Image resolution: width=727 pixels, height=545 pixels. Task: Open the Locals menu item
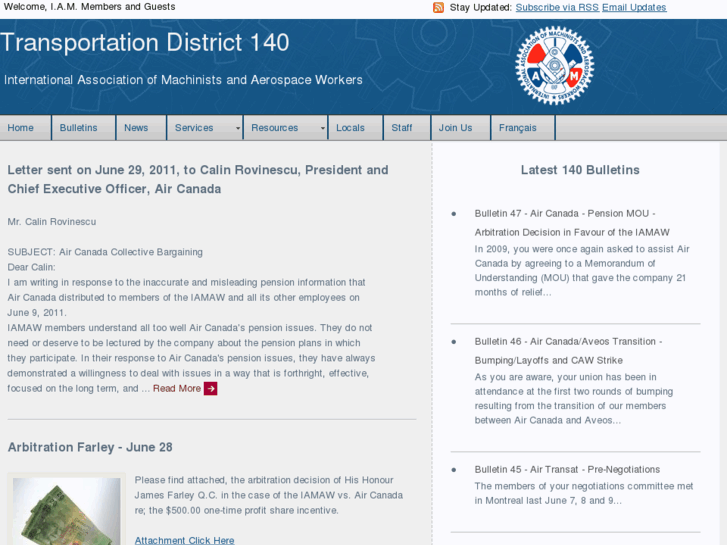[350, 128]
